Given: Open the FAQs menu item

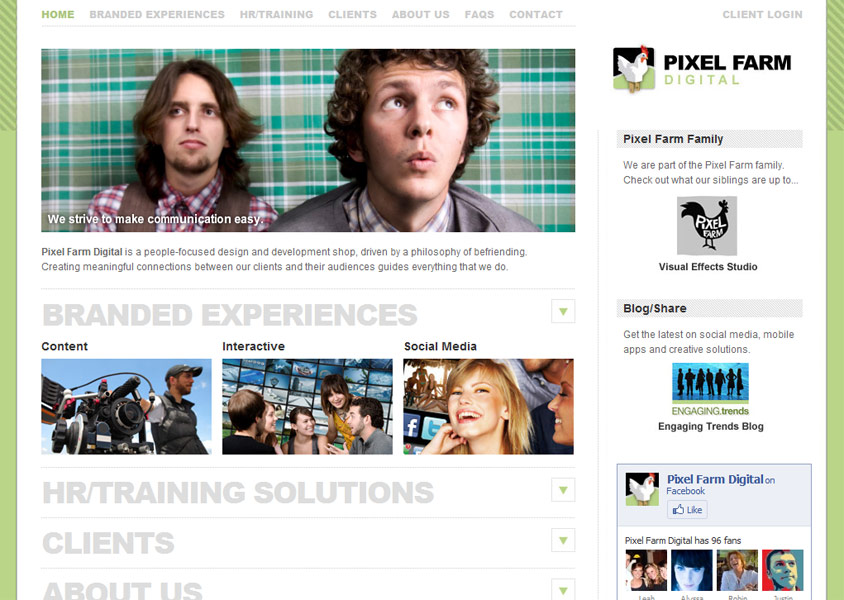Looking at the screenshot, I should point(479,15).
